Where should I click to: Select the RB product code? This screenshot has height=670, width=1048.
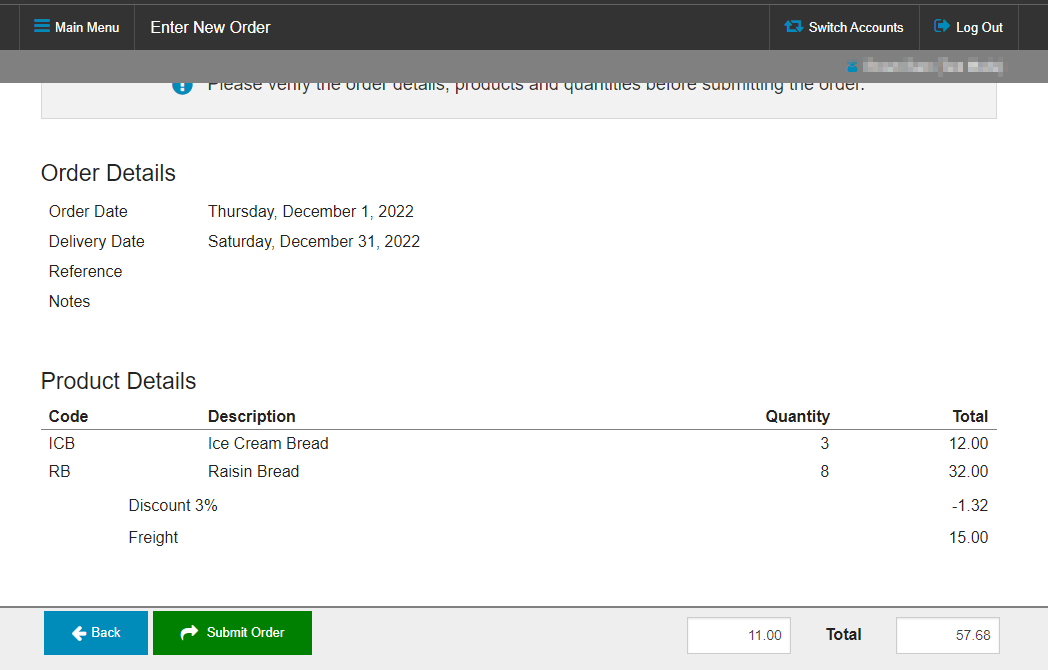coord(59,471)
